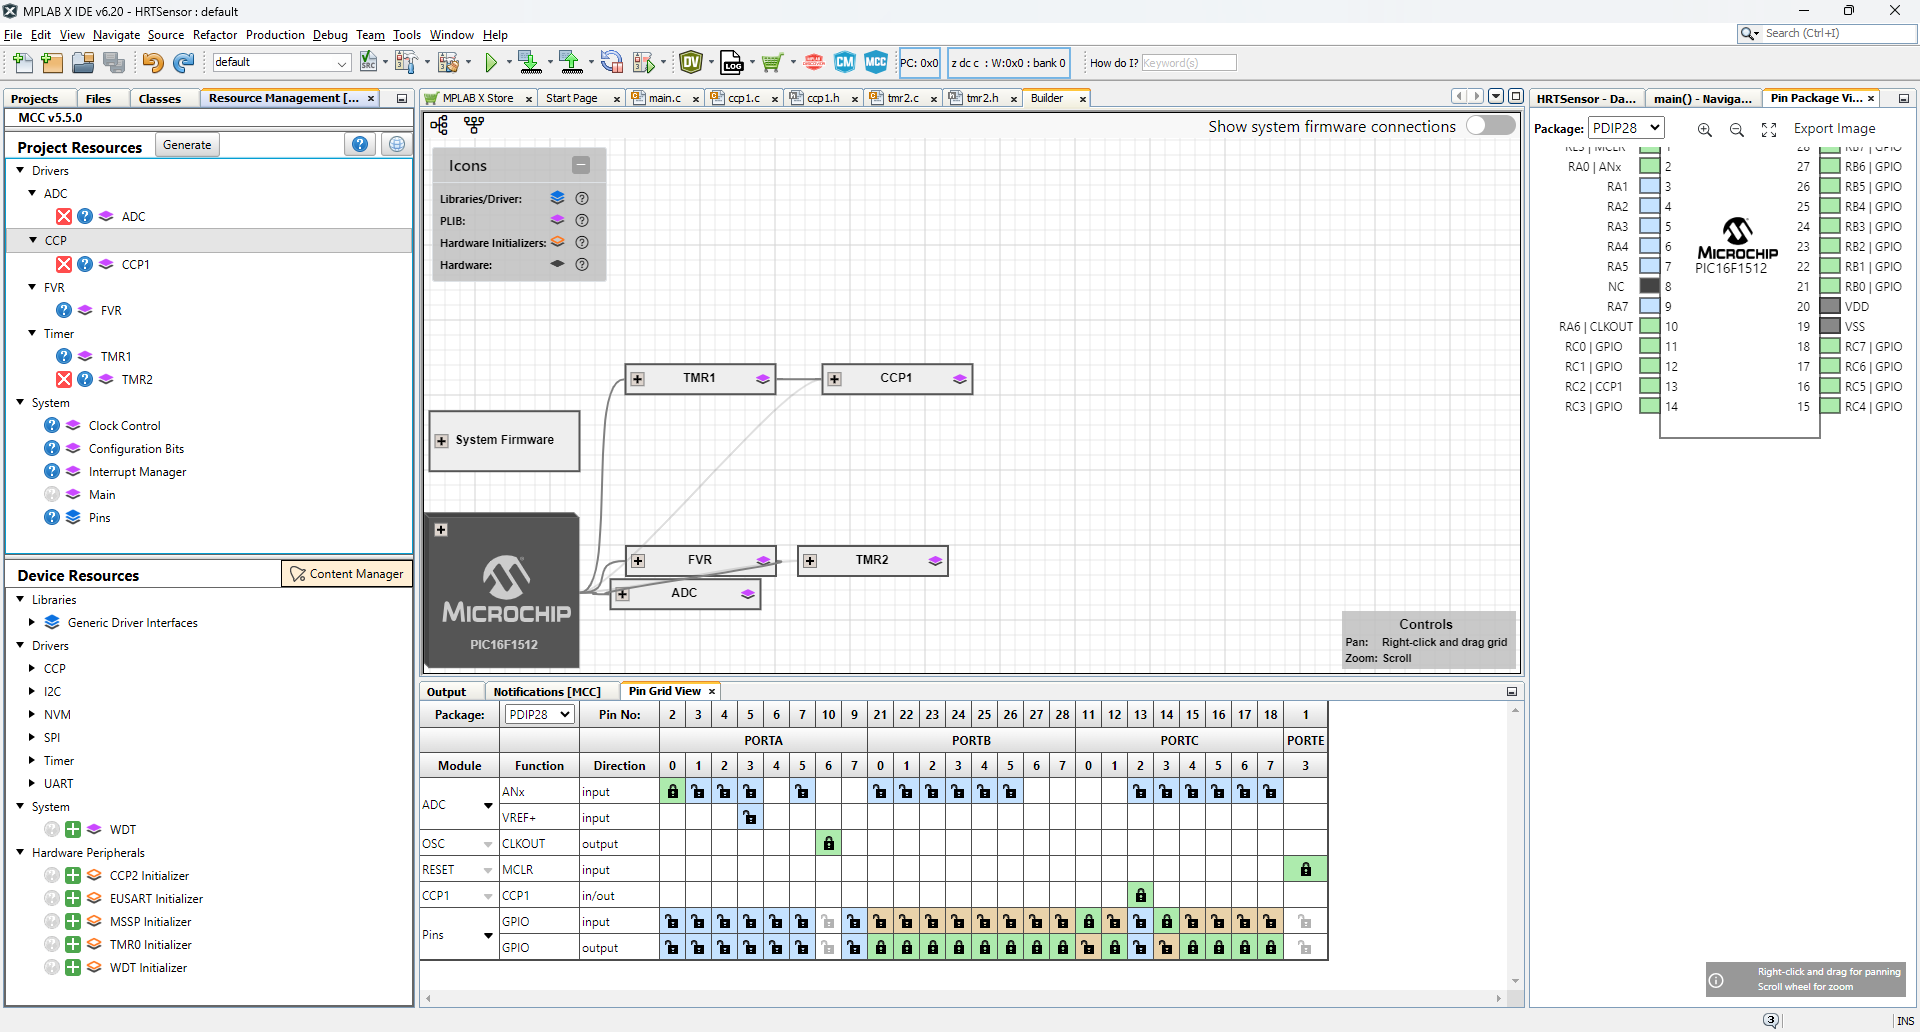1920x1032 pixels.
Task: Click the Debug Project icon
Action: coord(644,63)
